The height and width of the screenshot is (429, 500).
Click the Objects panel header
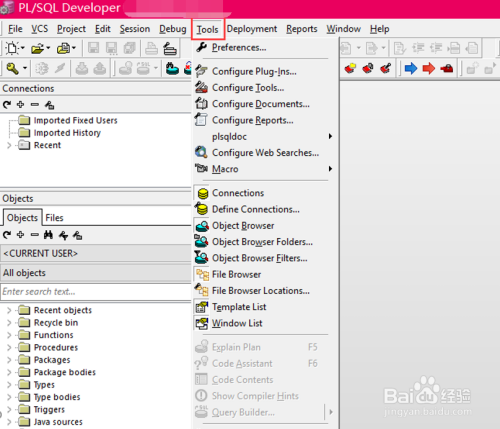96,199
